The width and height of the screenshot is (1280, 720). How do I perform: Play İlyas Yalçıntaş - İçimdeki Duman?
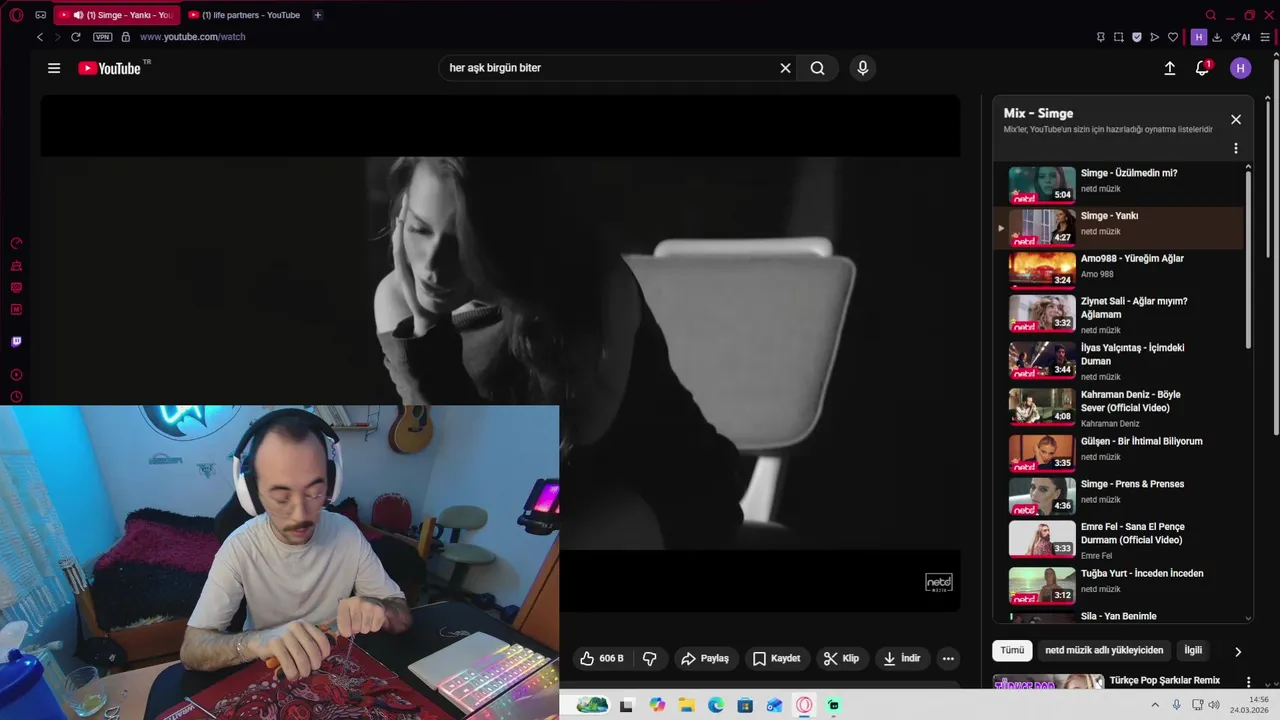click(1120, 361)
